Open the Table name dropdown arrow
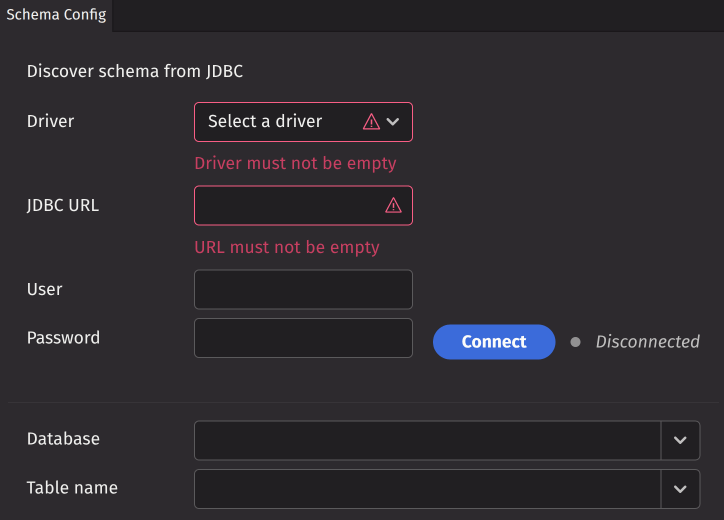The image size is (724, 520). [x=680, y=489]
